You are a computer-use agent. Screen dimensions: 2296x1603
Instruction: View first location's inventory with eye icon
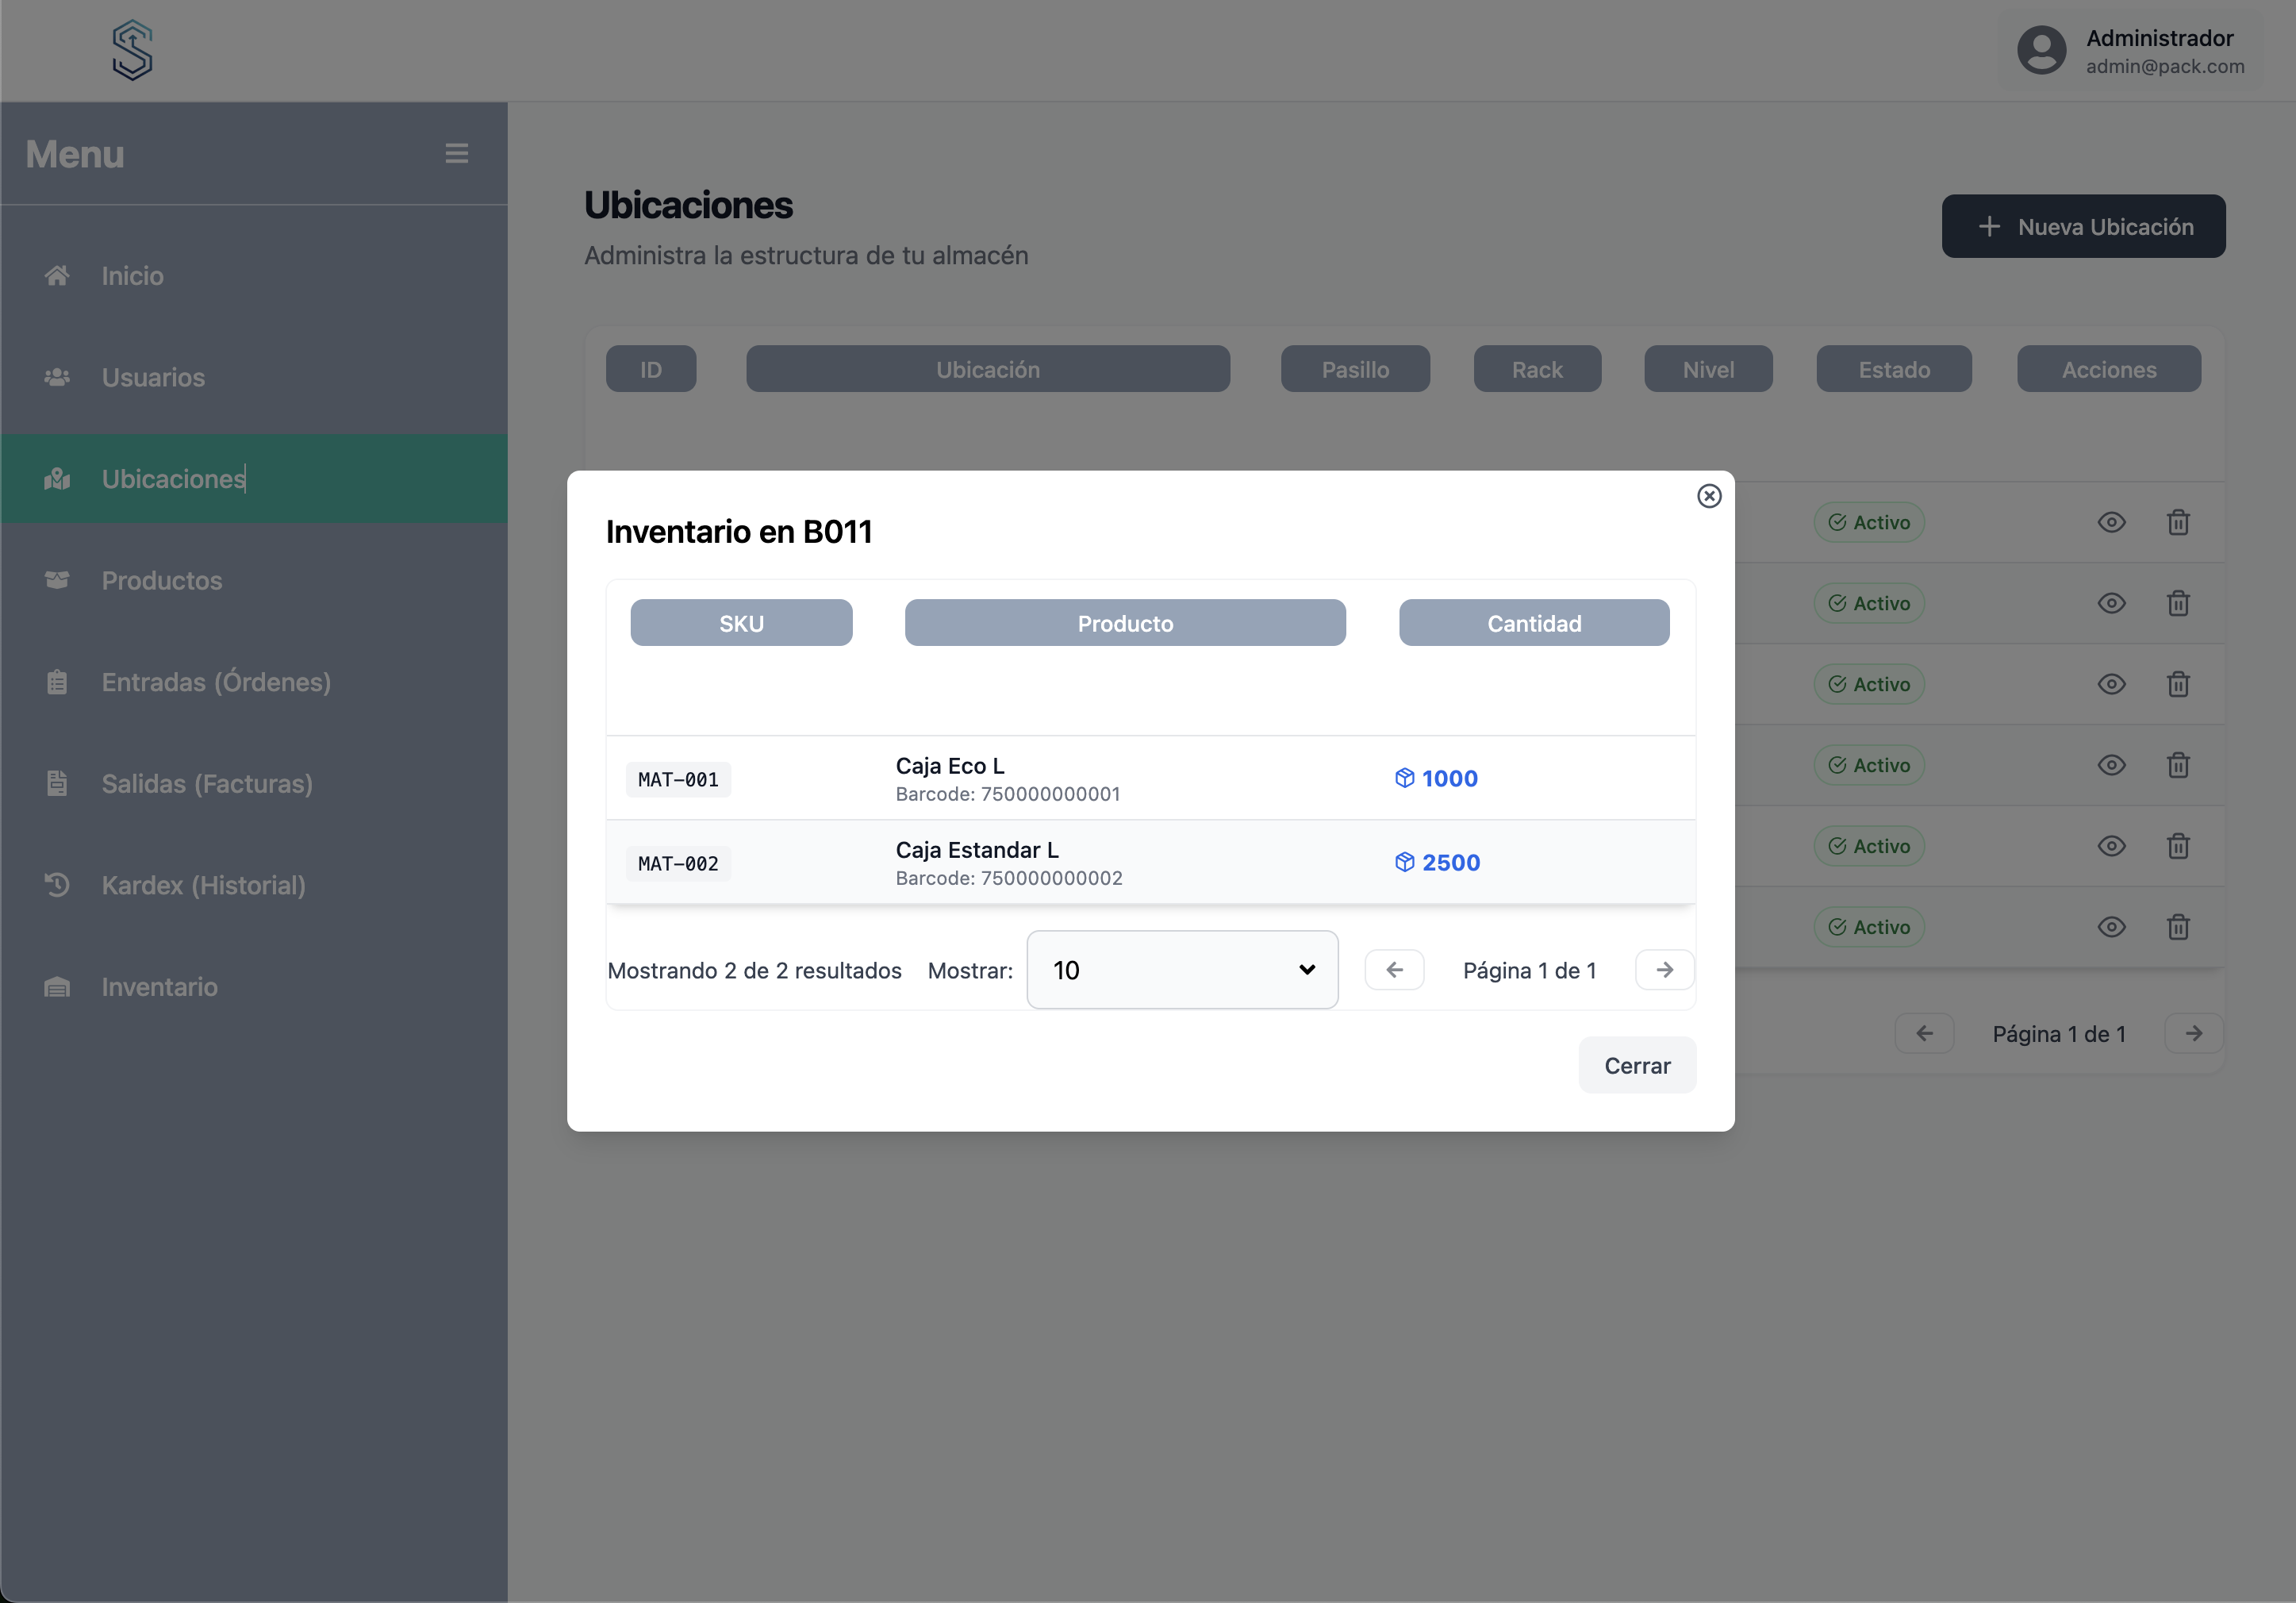click(2111, 522)
